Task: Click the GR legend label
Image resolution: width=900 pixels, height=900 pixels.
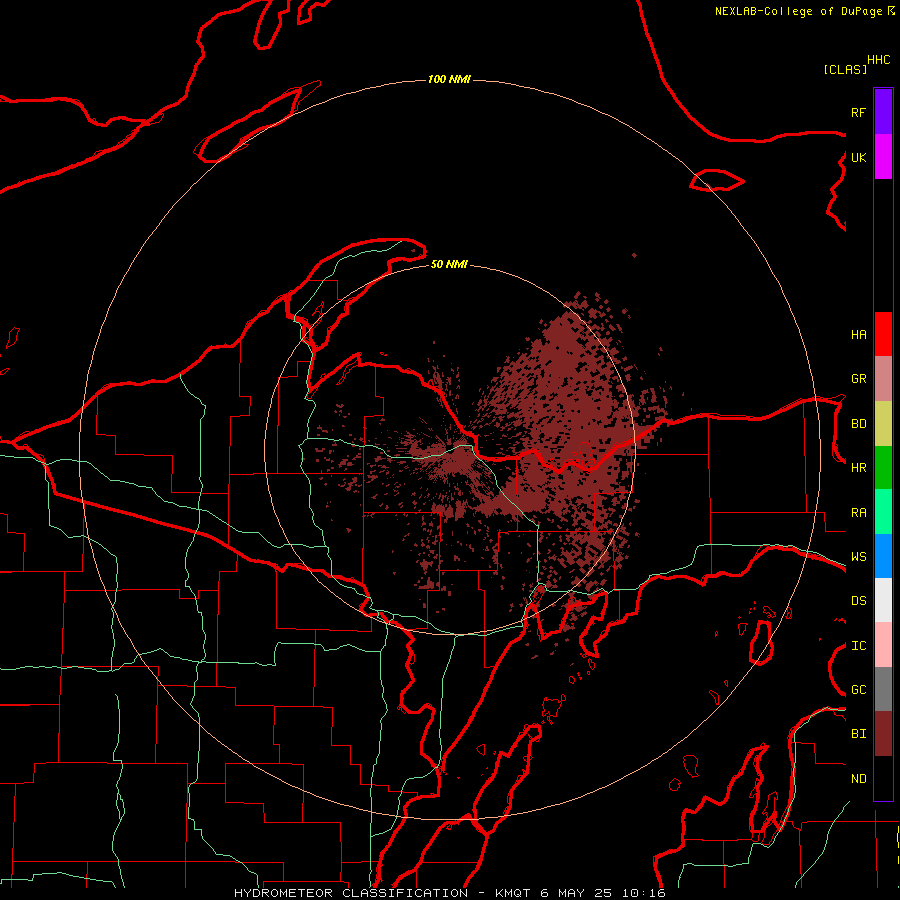Action: click(x=858, y=379)
